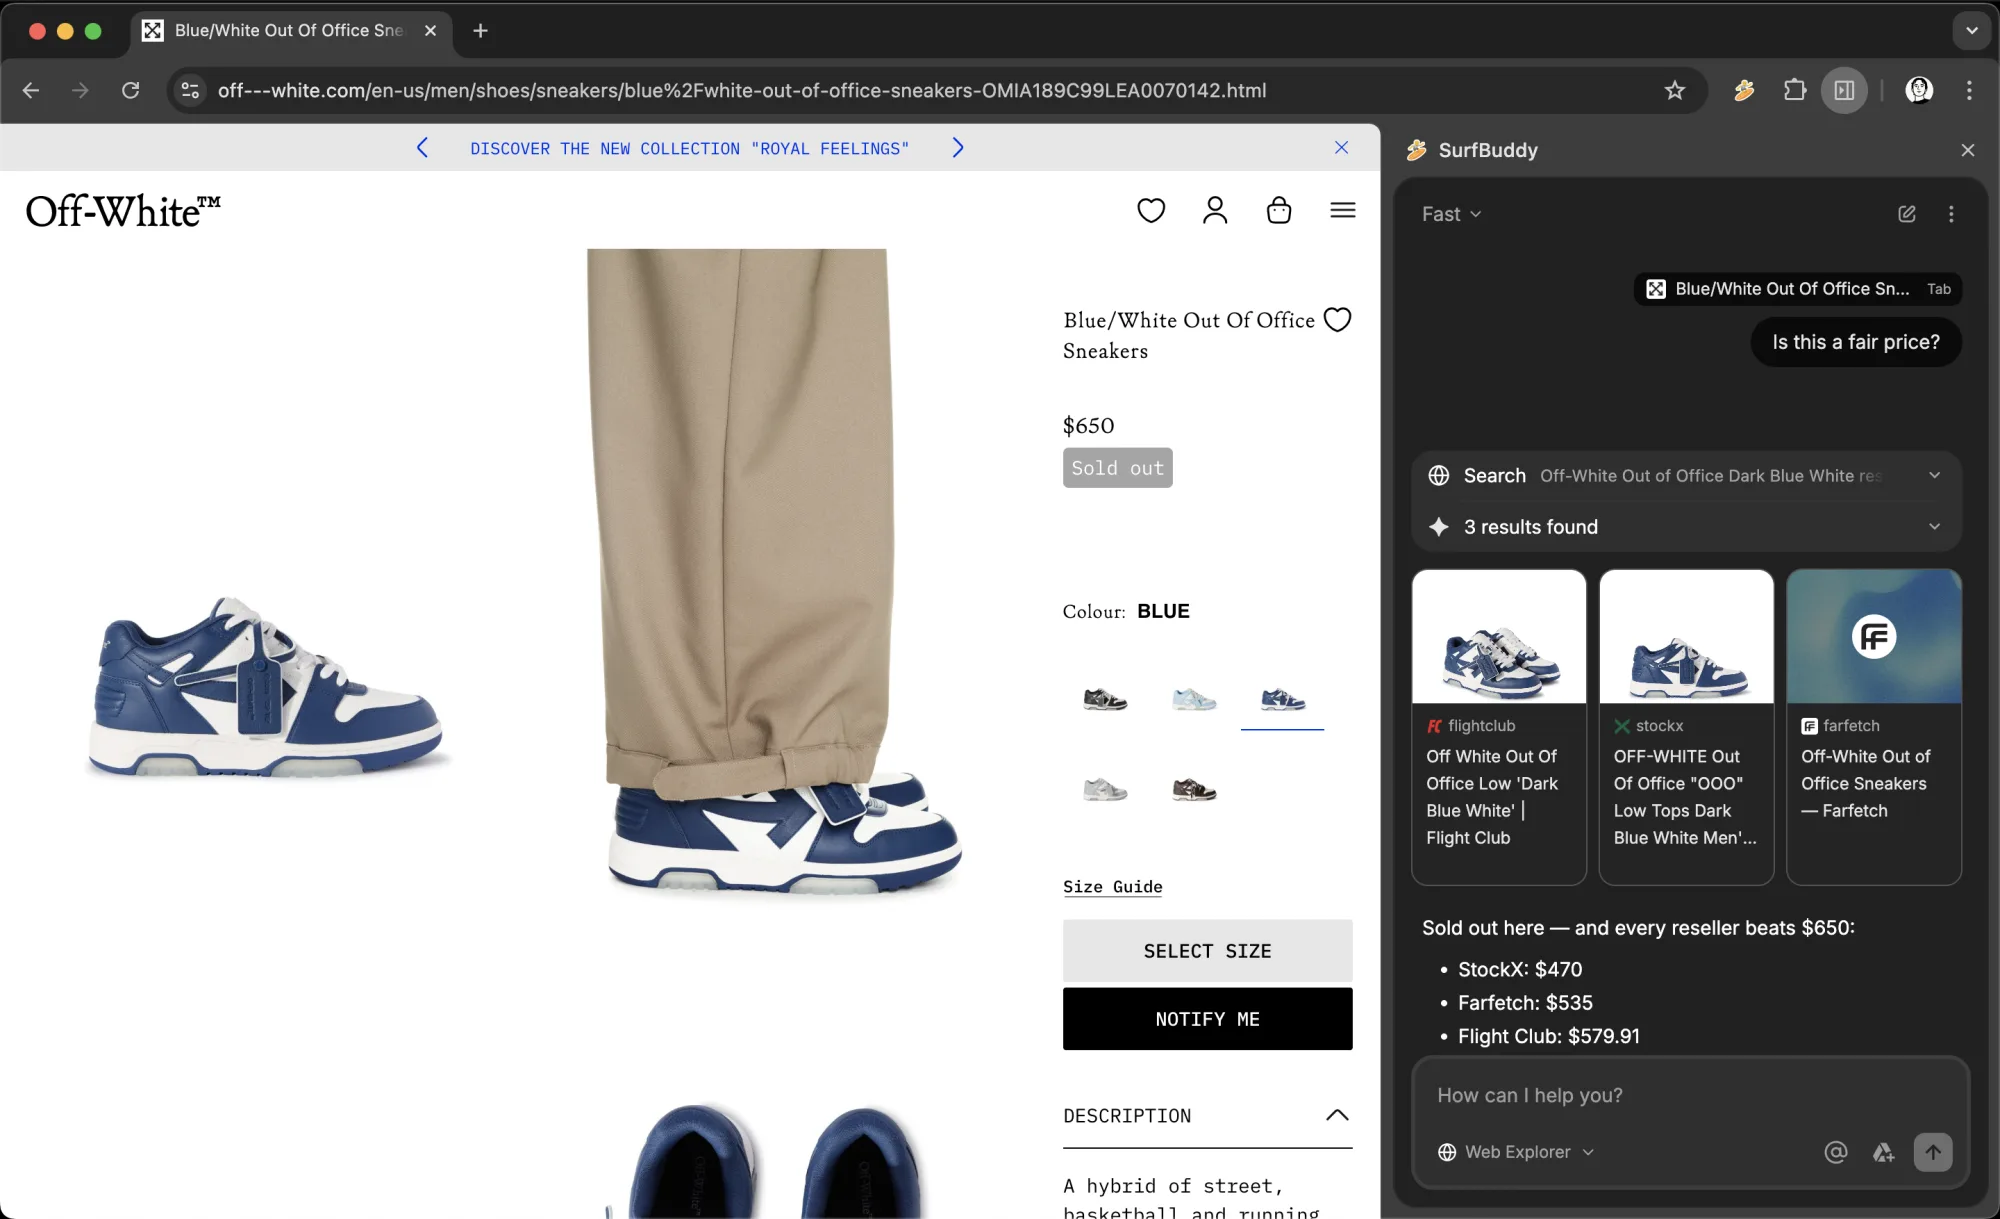Open the Size Guide link
This screenshot has height=1219, width=2000.
point(1112,887)
